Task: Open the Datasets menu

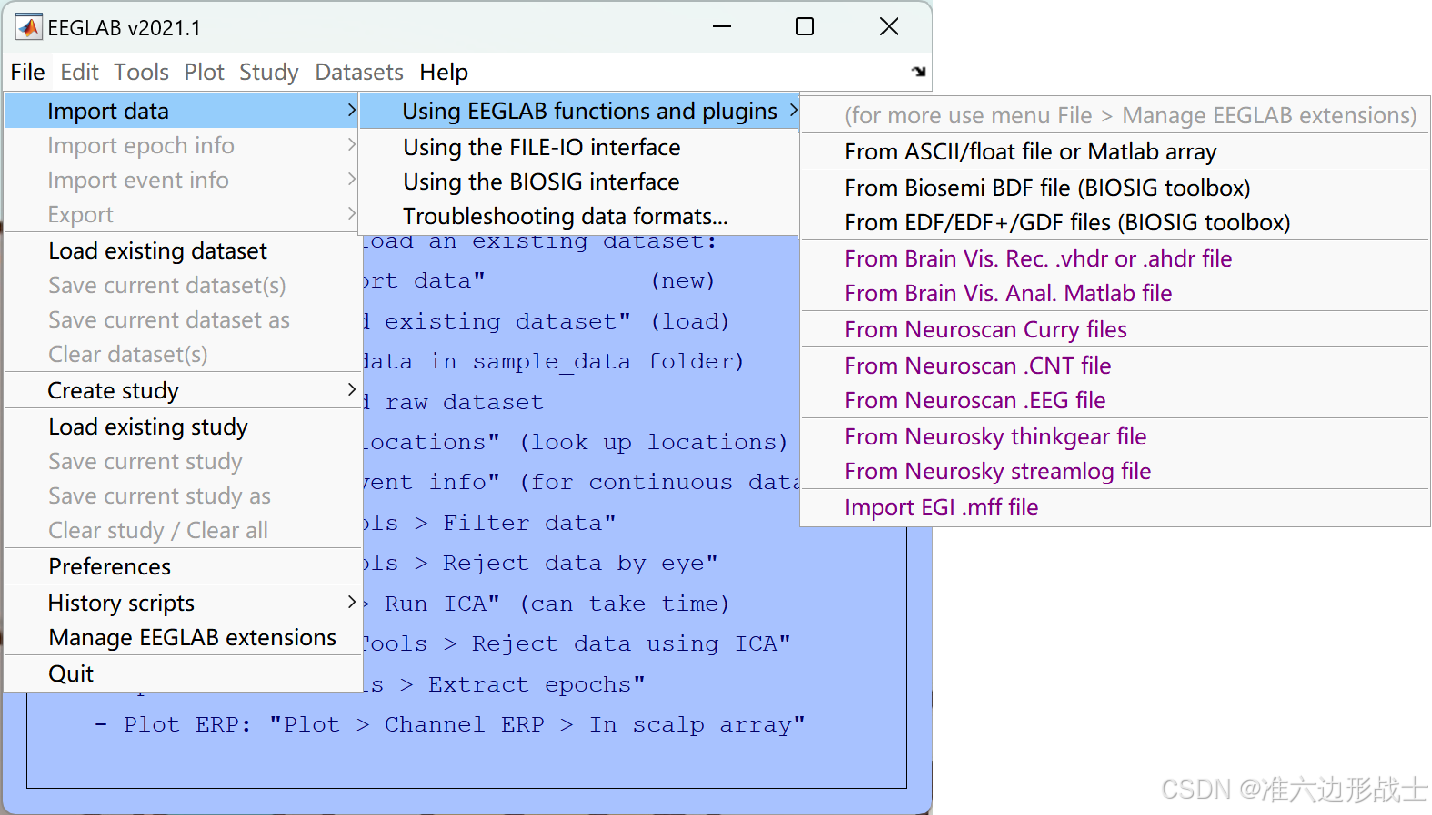Action: pyautogui.click(x=359, y=72)
